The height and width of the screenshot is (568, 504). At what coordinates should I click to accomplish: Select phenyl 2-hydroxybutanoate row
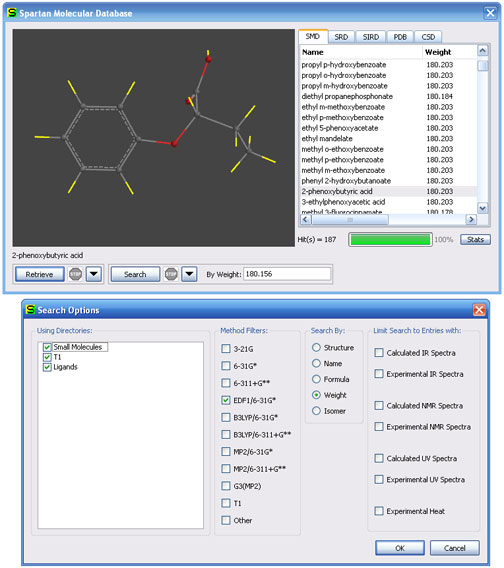point(388,181)
